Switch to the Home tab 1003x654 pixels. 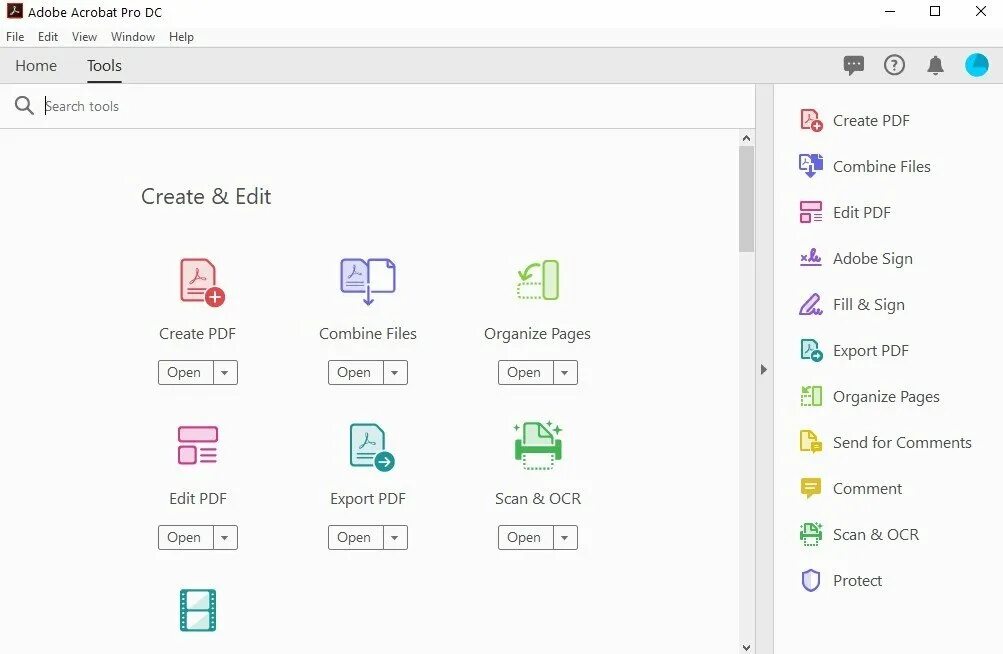pos(36,65)
